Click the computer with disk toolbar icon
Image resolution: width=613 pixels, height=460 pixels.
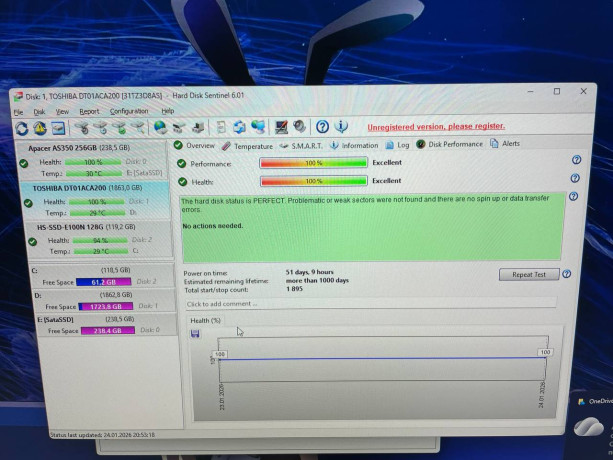(x=198, y=127)
